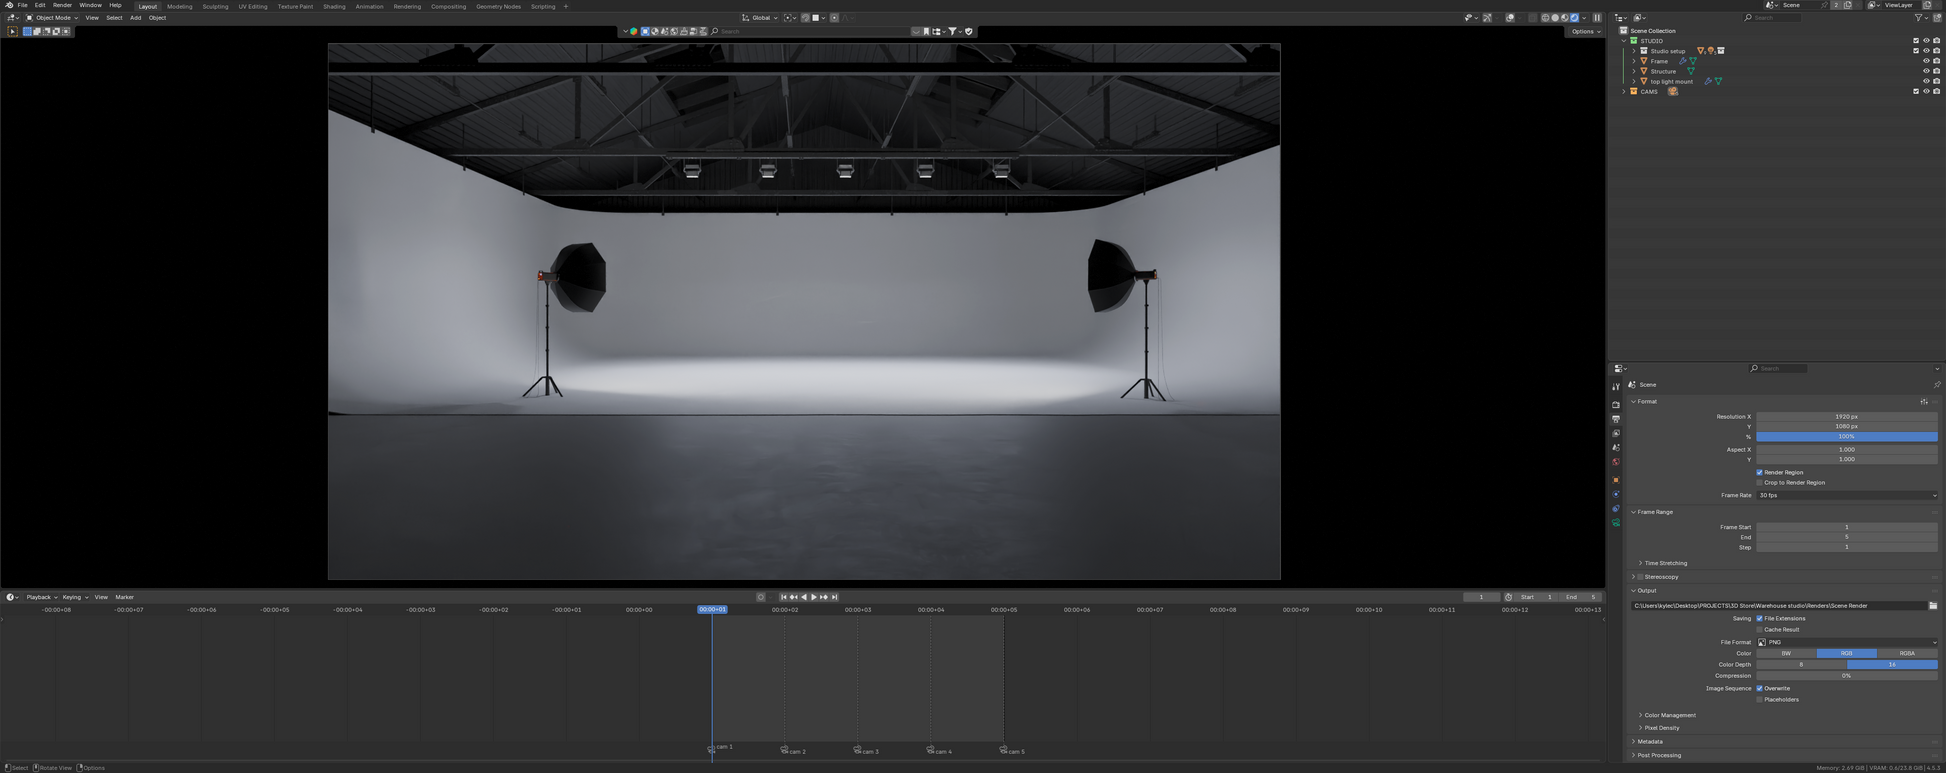Enable Crop to Render Region
1946x773 pixels.
coord(1760,483)
